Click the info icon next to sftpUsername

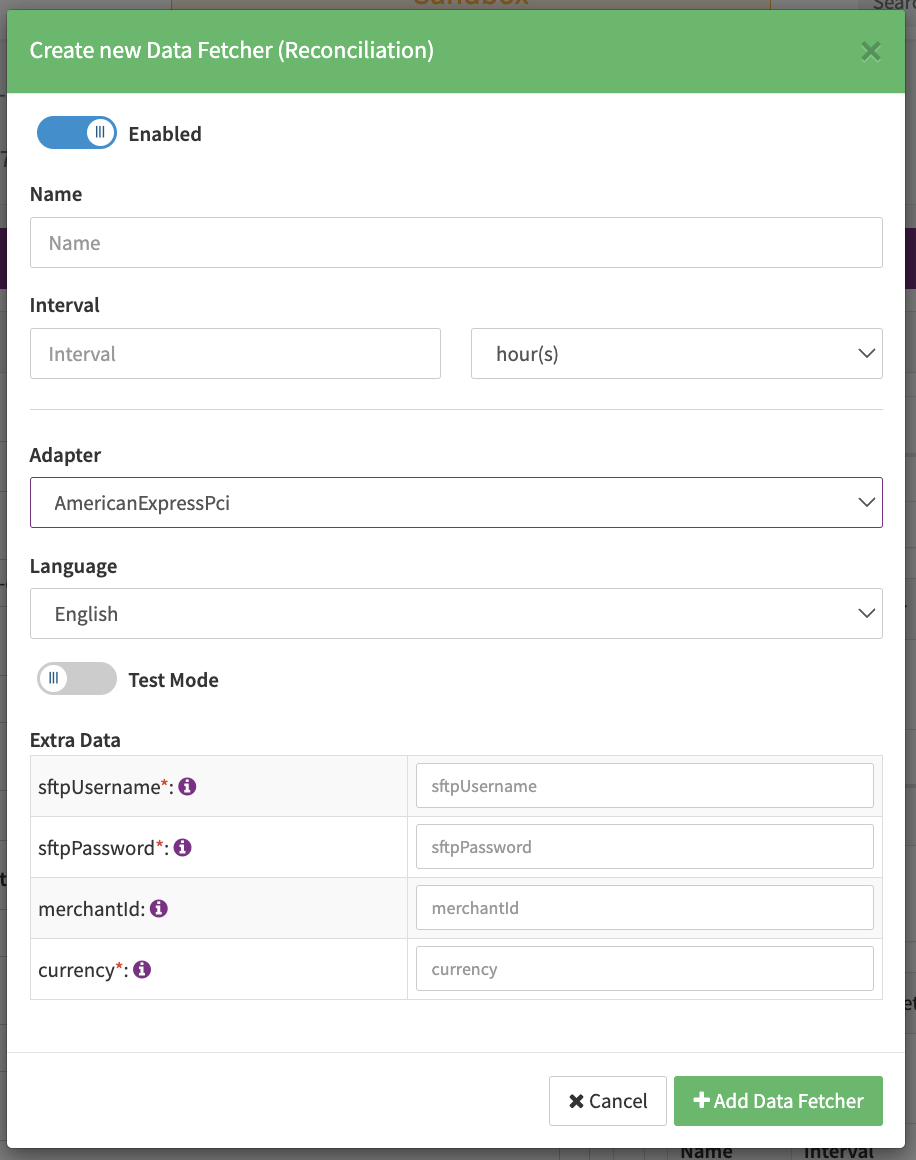187,787
